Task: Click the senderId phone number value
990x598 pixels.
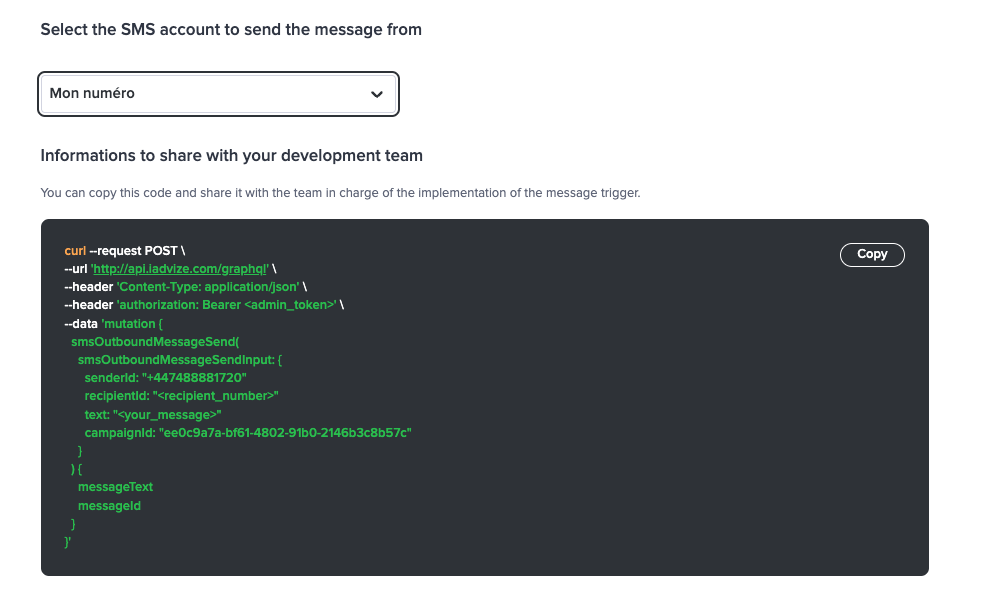Action: (x=194, y=378)
